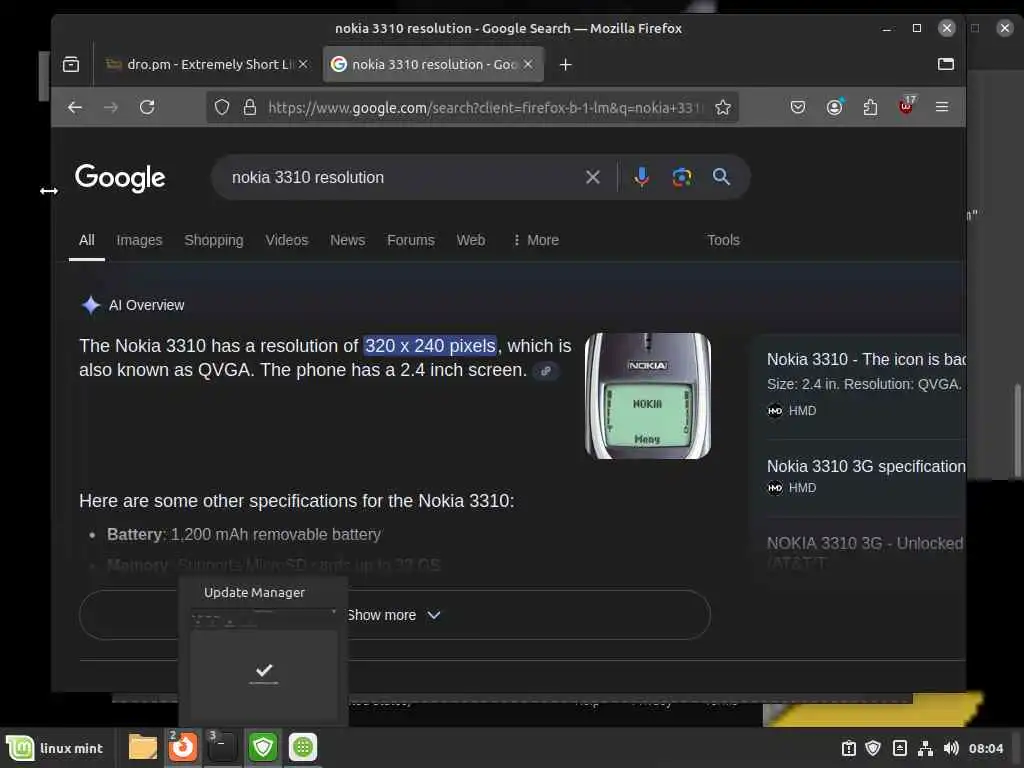Open the security shield icon in the tray
The width and height of the screenshot is (1024, 768).
pos(873,748)
